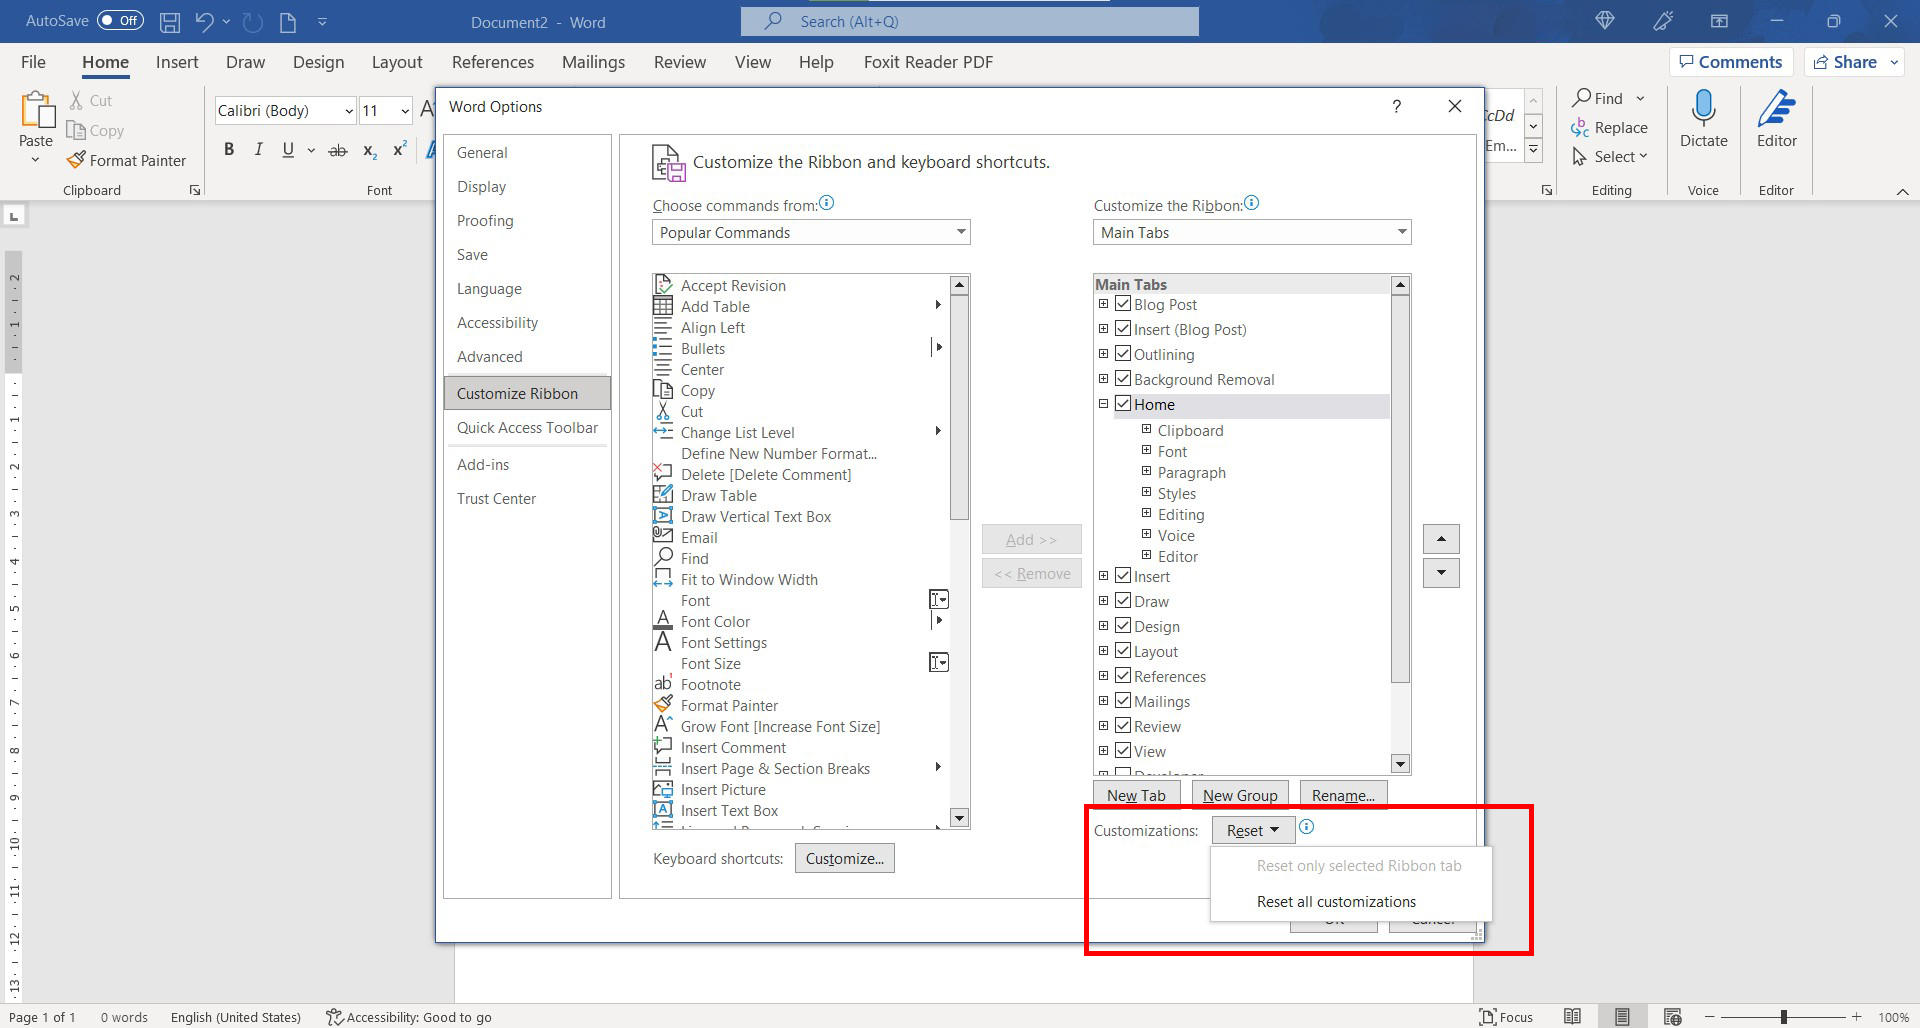
Task: Create new document from quick access toolbar
Action: [x=288, y=21]
